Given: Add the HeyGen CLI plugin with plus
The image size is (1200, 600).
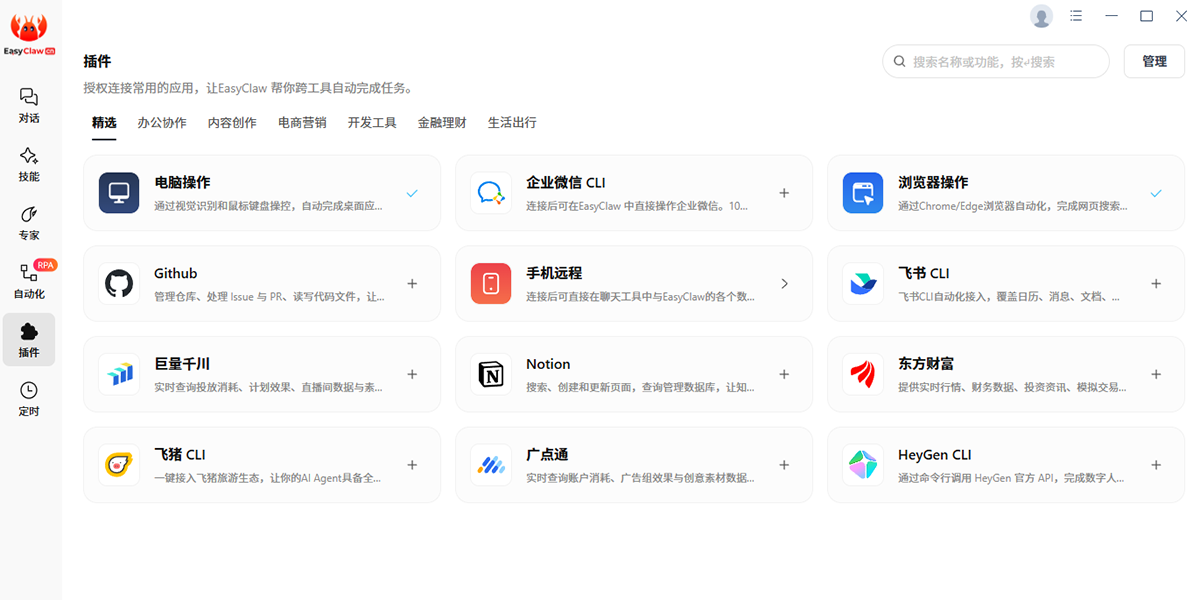Looking at the screenshot, I should pyautogui.click(x=1156, y=465).
